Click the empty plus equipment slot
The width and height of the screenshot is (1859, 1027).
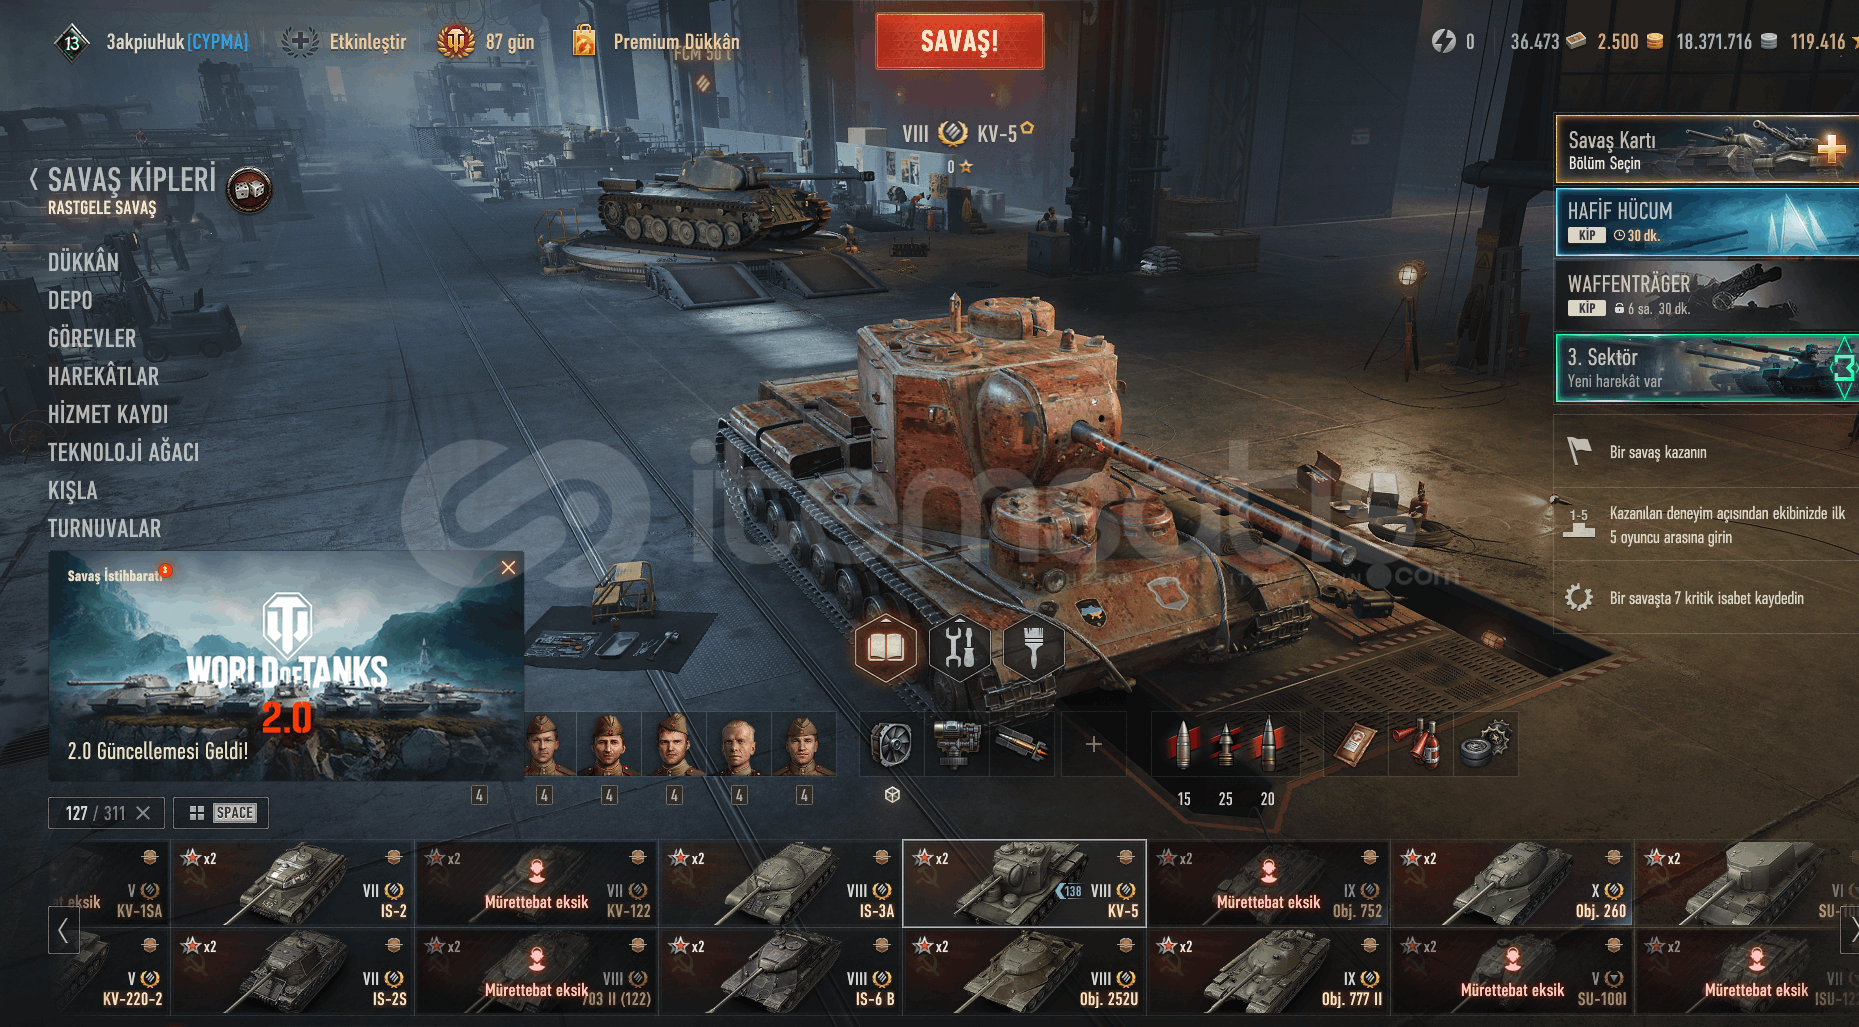(x=1093, y=744)
